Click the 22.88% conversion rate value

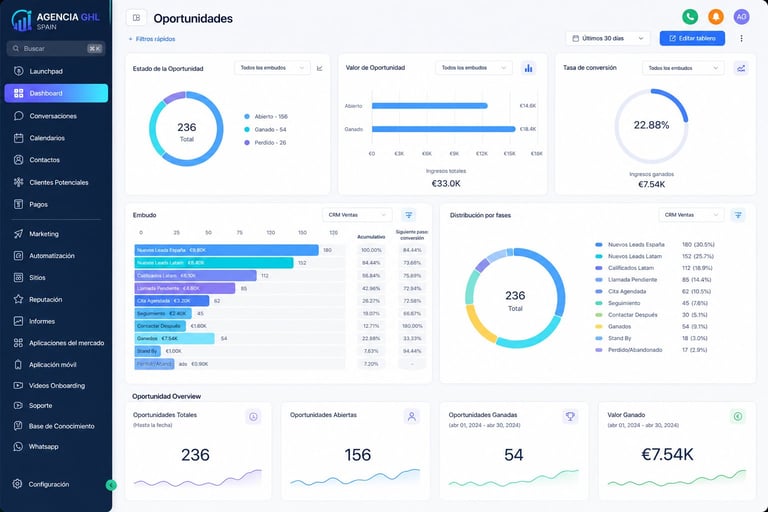point(651,125)
